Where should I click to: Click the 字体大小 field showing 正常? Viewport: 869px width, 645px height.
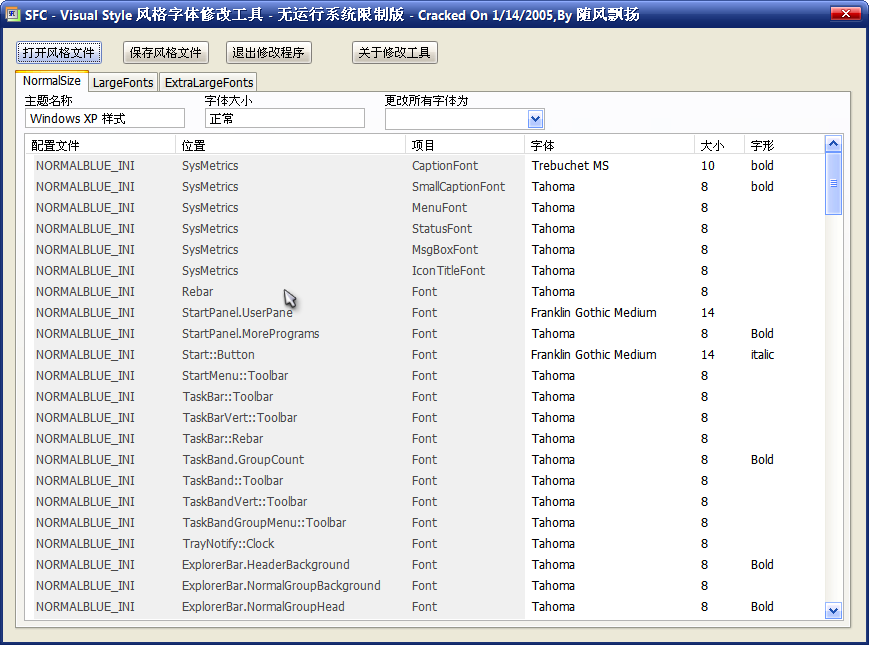click(x=285, y=119)
